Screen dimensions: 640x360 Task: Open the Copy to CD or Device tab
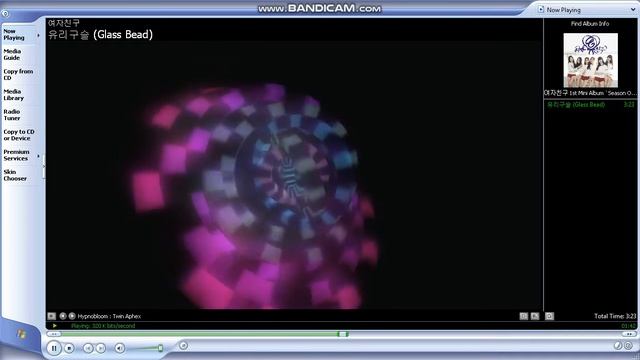click(x=19, y=135)
